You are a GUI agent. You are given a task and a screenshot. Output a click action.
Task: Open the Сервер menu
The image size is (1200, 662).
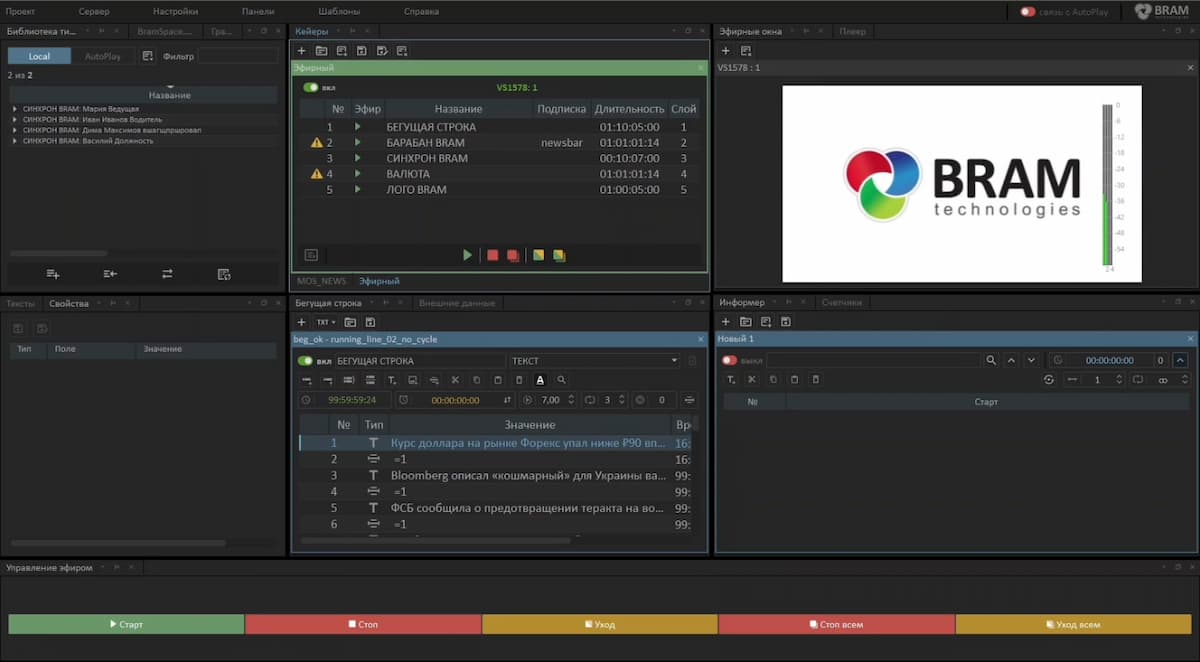tap(94, 11)
